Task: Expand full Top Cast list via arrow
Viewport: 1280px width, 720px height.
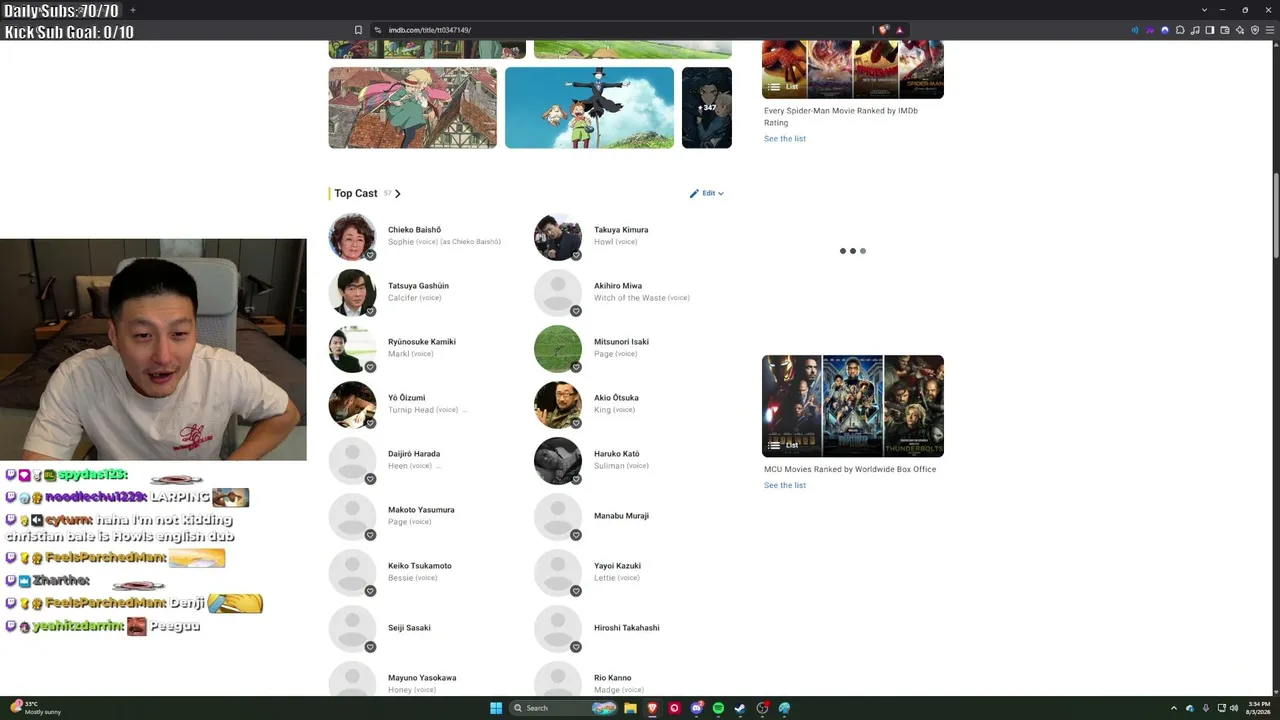Action: [x=397, y=193]
